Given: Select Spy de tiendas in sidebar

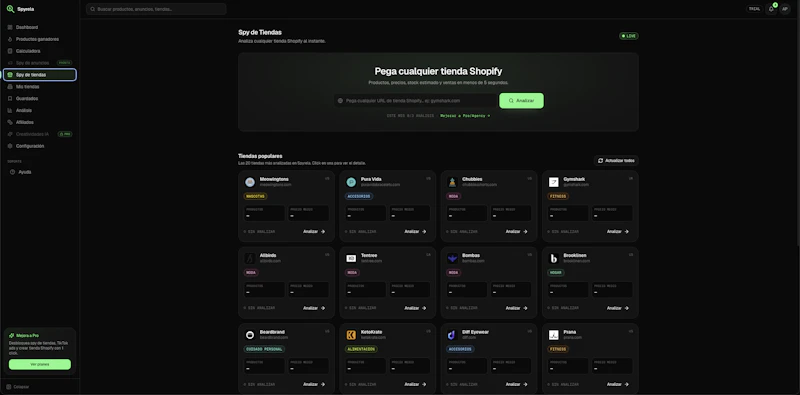Looking at the screenshot, I should click(x=40, y=75).
